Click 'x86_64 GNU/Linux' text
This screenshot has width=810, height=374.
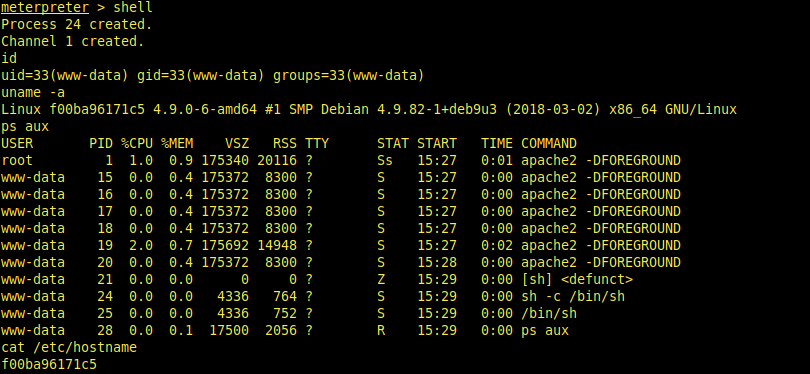(673, 110)
